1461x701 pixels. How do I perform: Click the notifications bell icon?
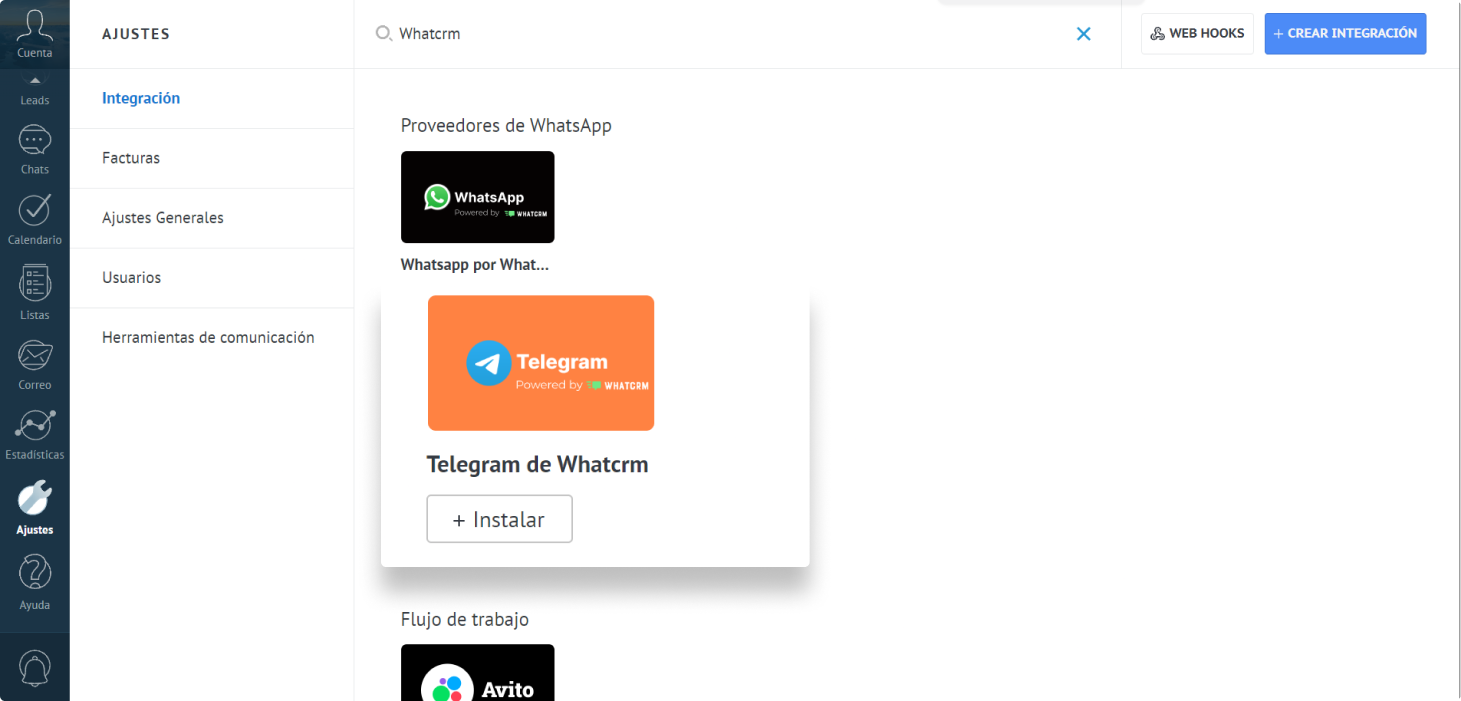pyautogui.click(x=34, y=668)
